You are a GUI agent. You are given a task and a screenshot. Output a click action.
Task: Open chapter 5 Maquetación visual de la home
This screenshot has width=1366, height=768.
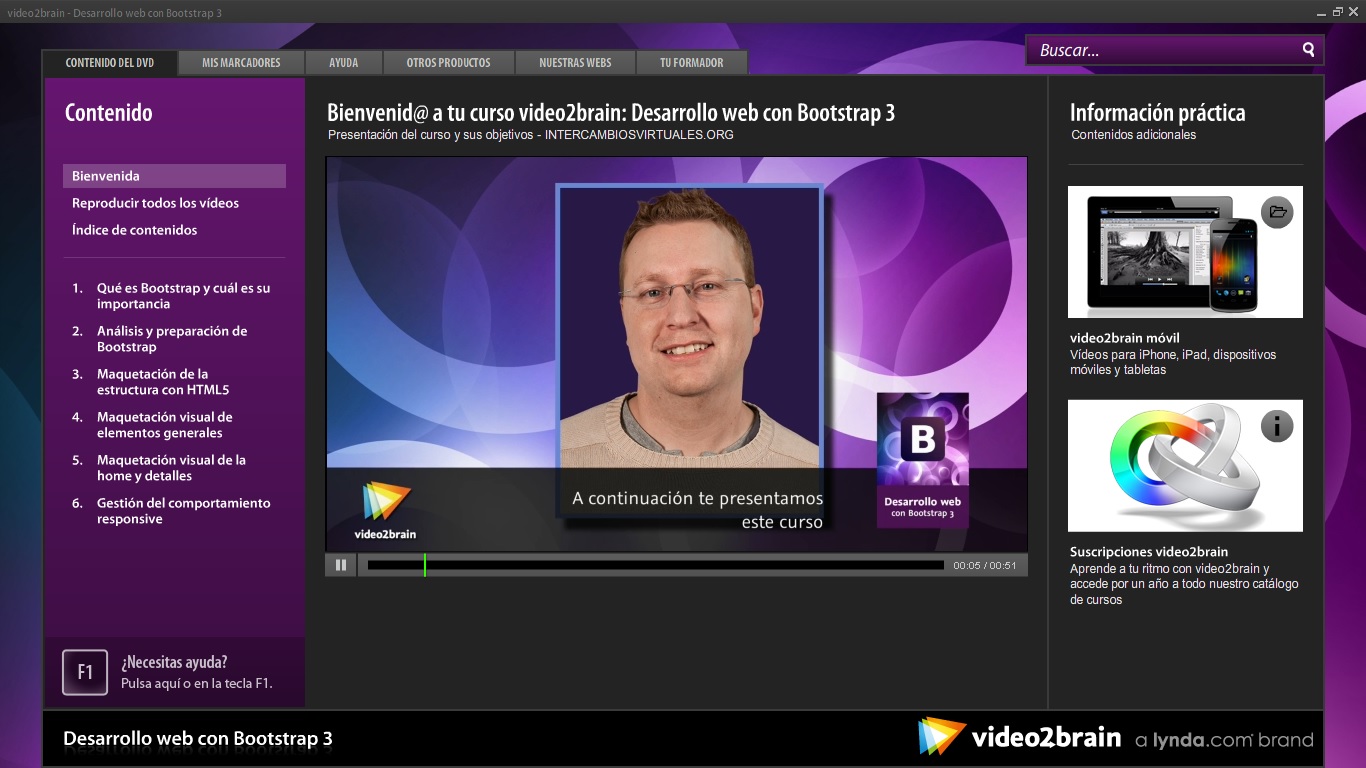pos(159,468)
